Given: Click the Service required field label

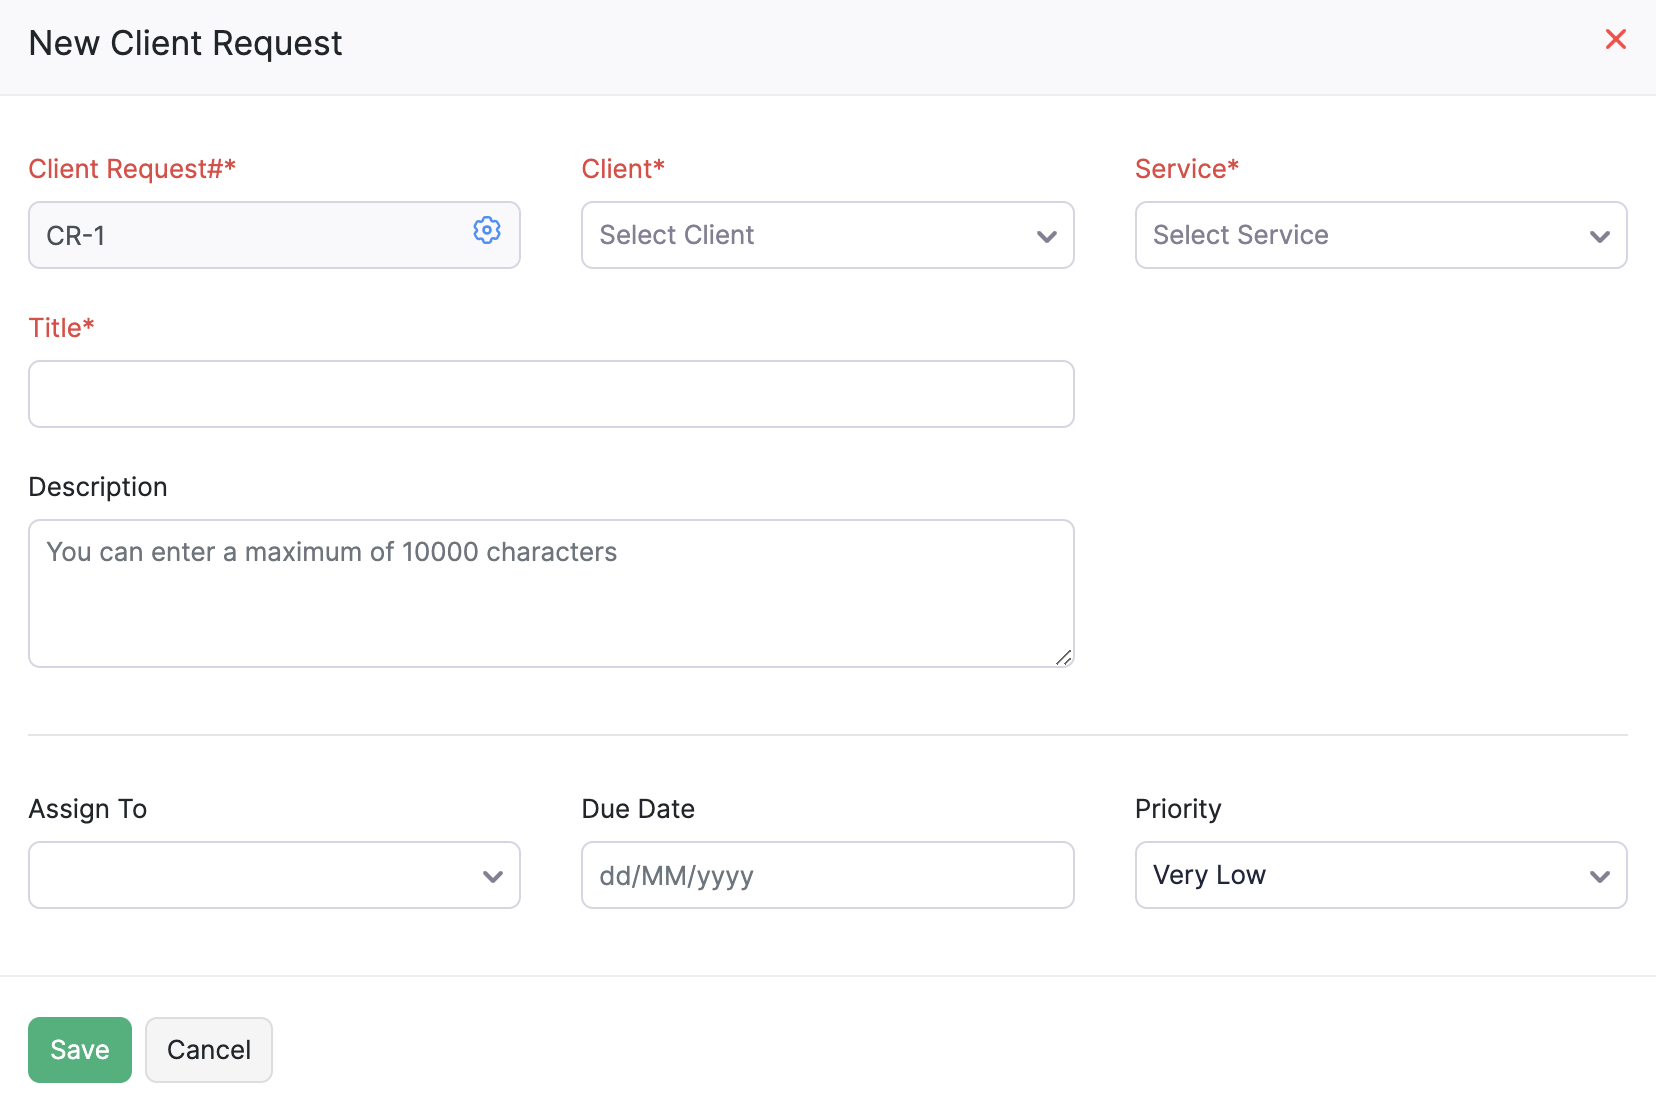Looking at the screenshot, I should (x=1186, y=168).
